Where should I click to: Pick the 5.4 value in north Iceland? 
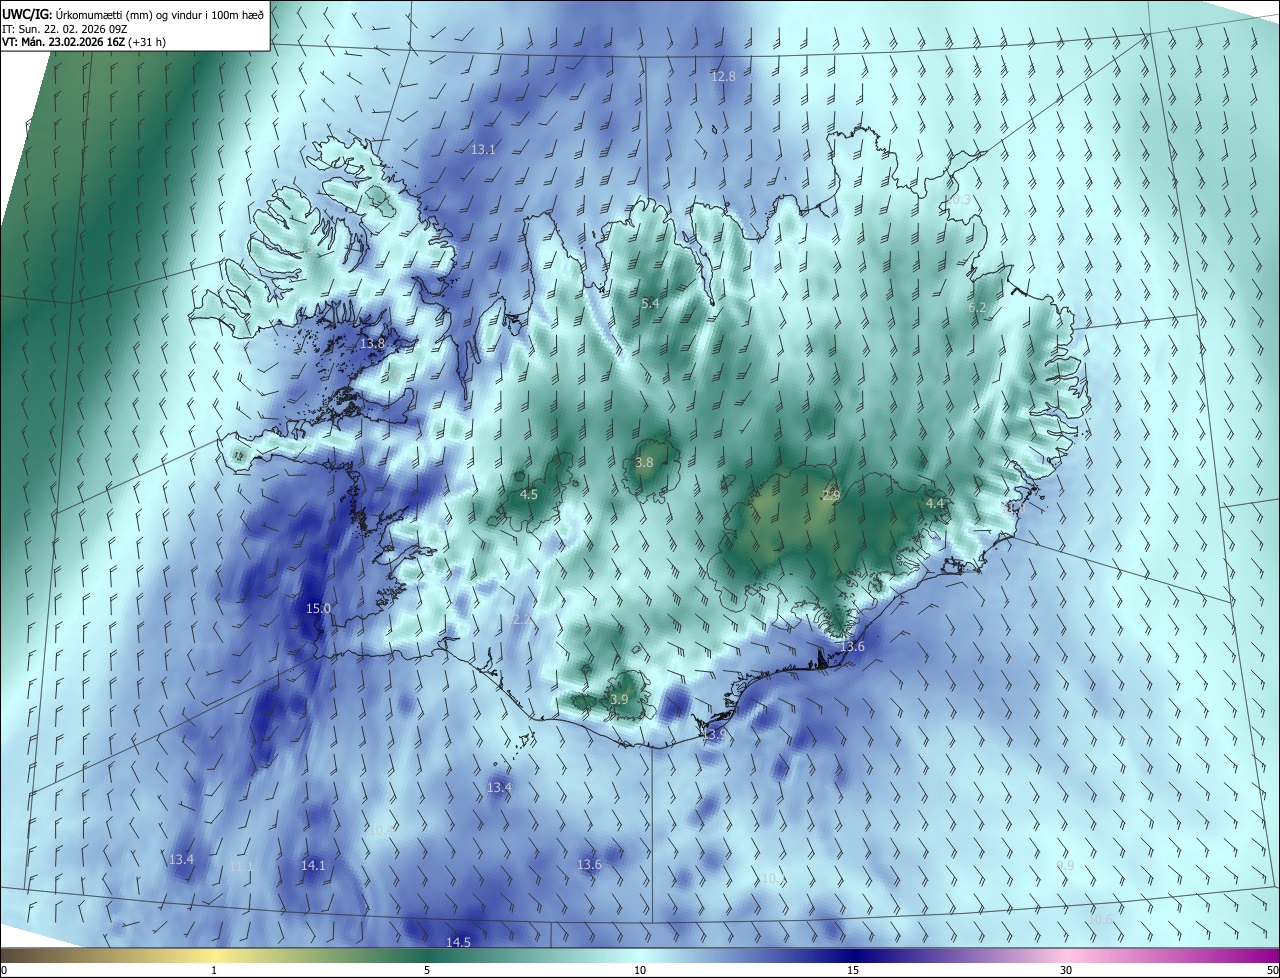(x=650, y=303)
